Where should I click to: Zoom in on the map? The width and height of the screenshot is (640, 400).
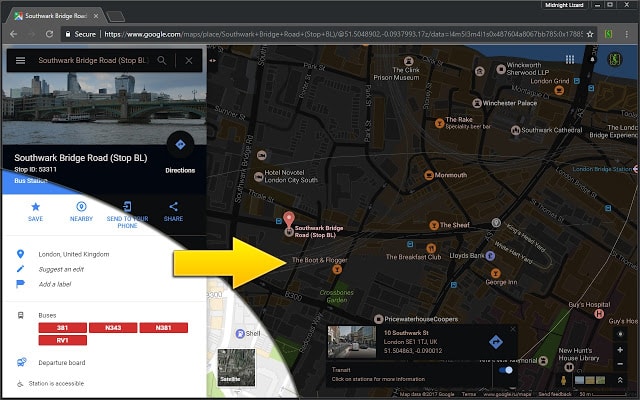[620, 350]
